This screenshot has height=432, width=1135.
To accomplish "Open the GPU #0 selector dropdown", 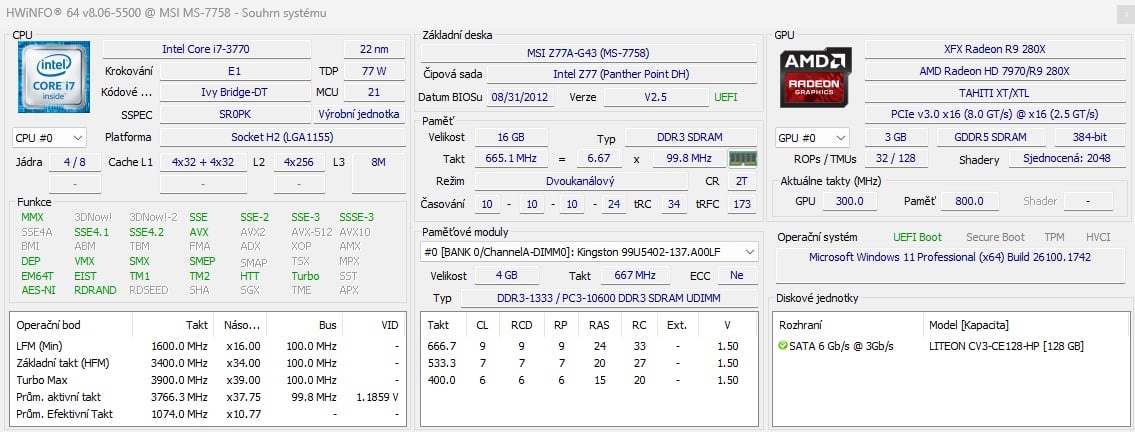I will (812, 137).
